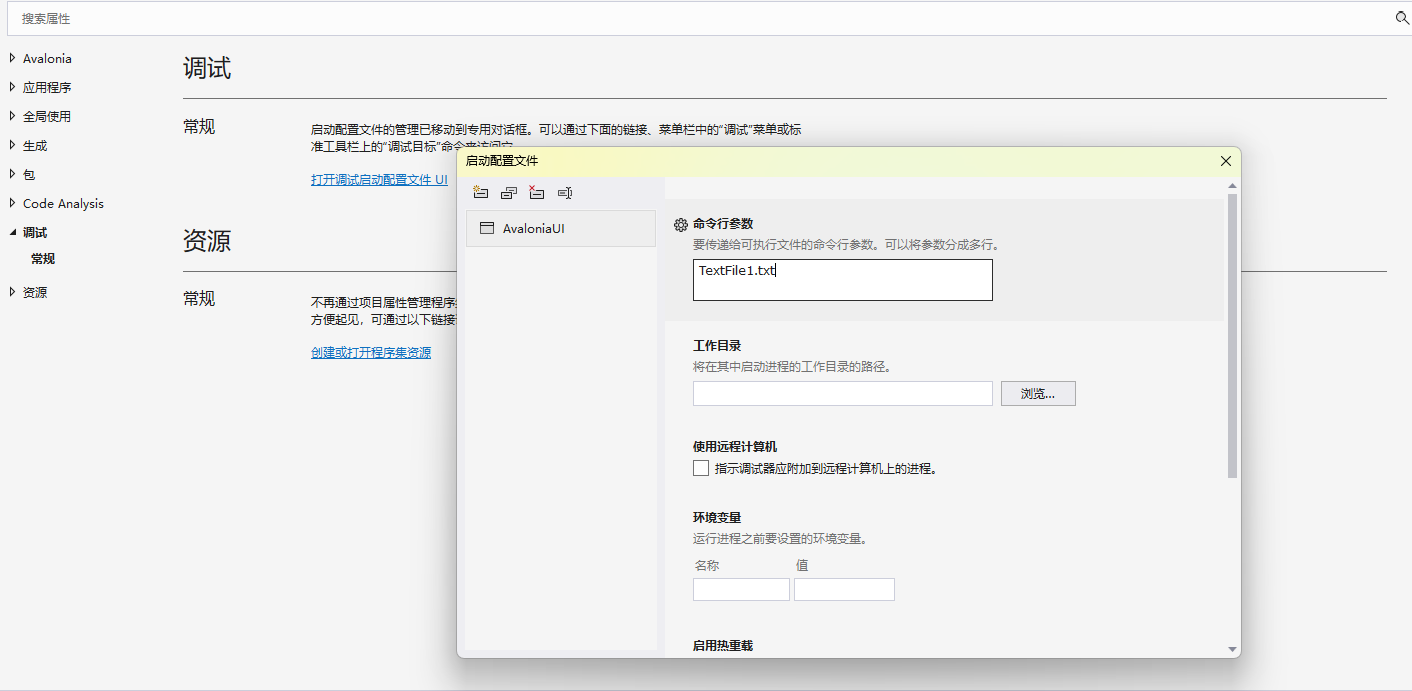1412x691 pixels.
Task: Click the 工作目录 path field
Action: (x=843, y=393)
